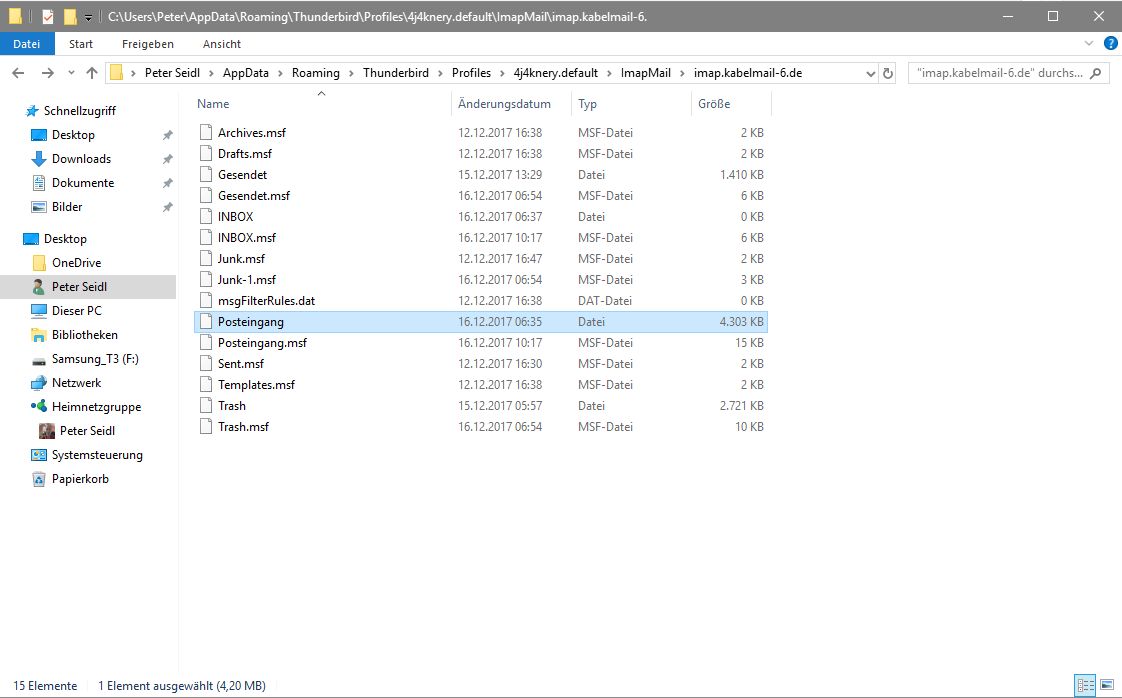
Task: Select the Trash file icon
Action: pos(206,406)
